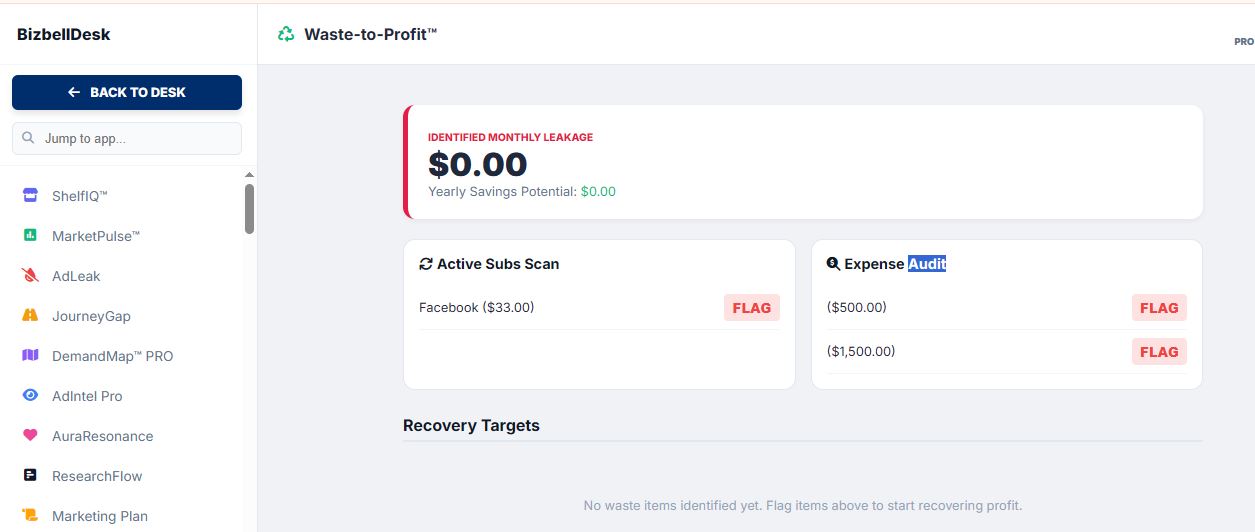
Task: Click the sidebar scroll up arrow
Action: 249,175
